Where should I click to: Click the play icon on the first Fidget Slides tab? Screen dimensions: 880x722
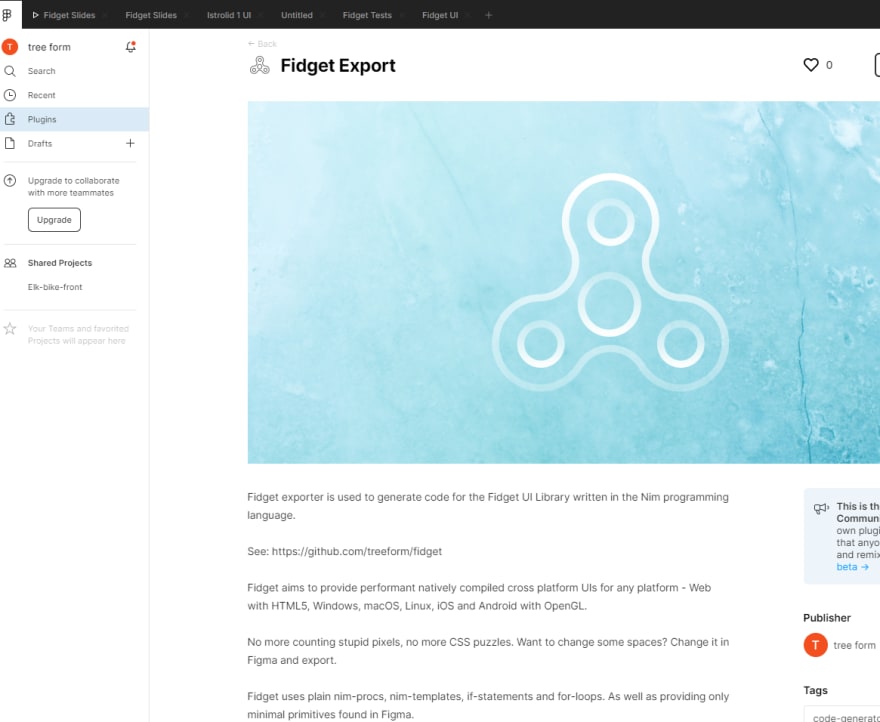tap(35, 15)
